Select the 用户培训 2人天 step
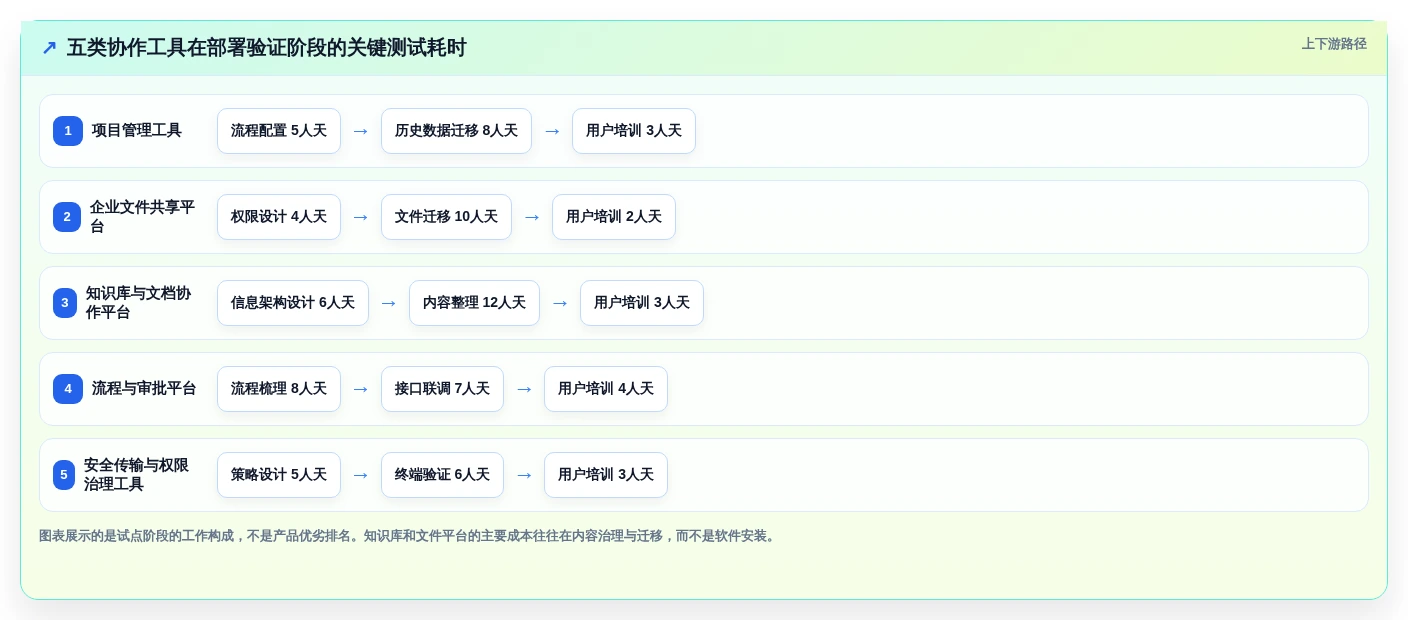1408x620 pixels. click(x=614, y=217)
